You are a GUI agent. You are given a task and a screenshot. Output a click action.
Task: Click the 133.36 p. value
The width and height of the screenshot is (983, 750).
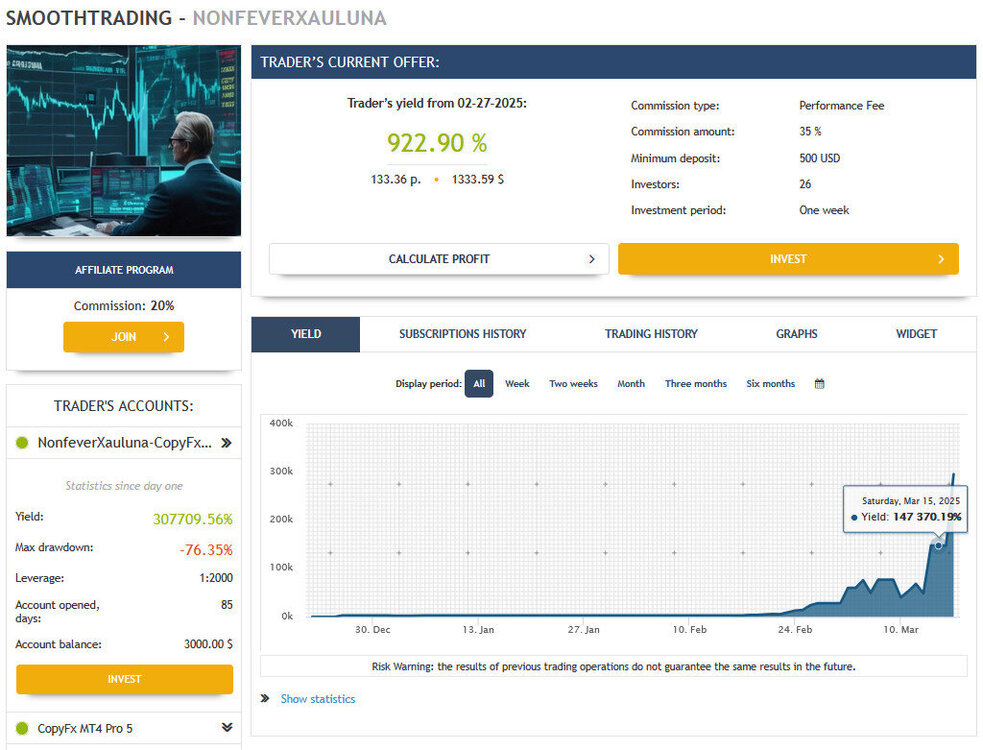point(396,179)
